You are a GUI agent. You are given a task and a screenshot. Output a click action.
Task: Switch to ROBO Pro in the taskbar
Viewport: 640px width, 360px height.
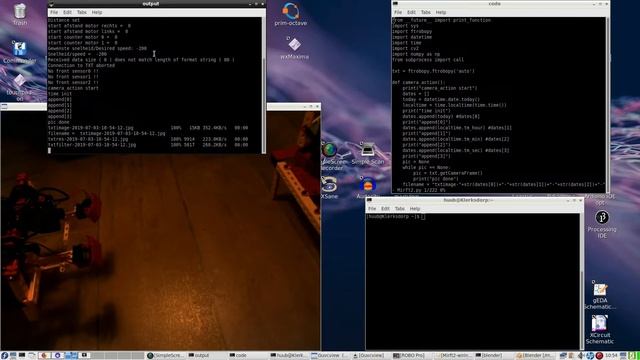pos(411,356)
